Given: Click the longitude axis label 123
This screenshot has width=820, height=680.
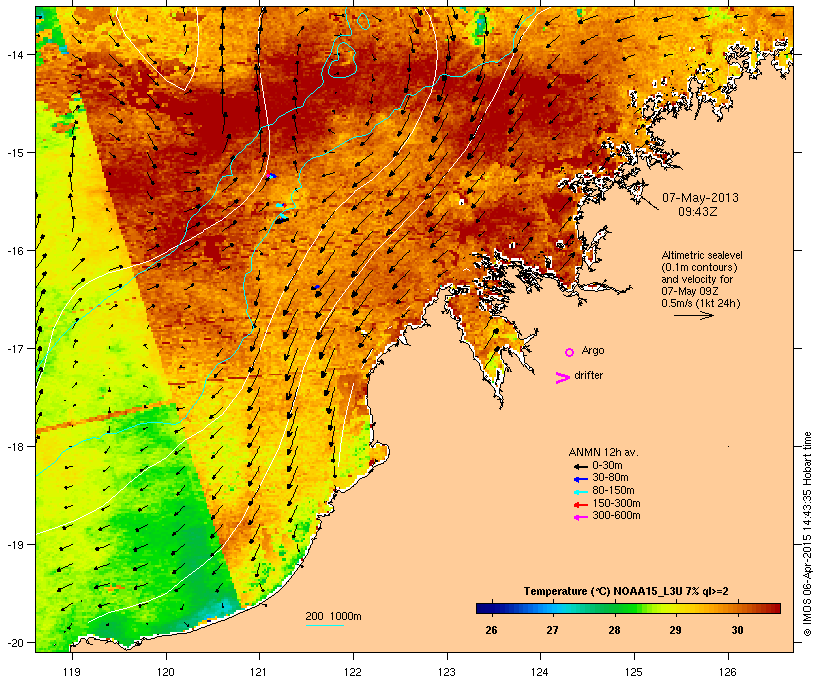Looking at the screenshot, I should (447, 672).
